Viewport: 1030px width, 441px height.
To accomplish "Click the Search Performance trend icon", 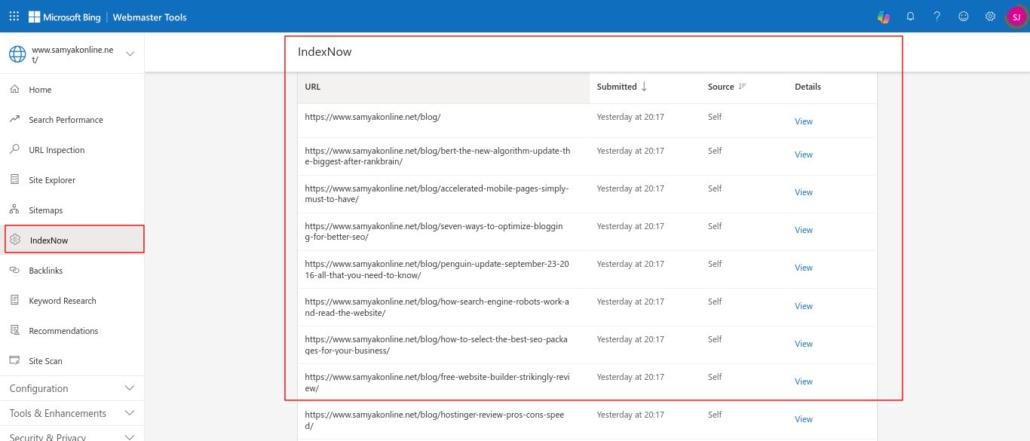I will 15,120.
